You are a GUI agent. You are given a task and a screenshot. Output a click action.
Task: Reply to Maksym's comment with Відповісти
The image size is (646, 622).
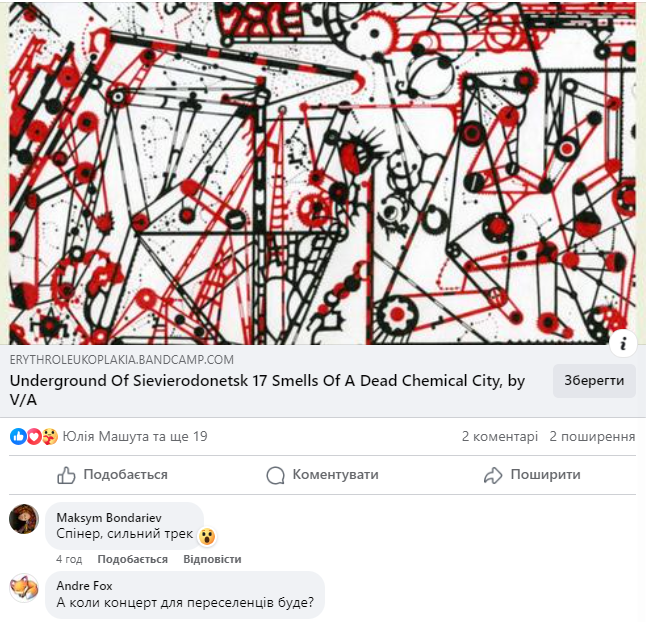coord(212,559)
